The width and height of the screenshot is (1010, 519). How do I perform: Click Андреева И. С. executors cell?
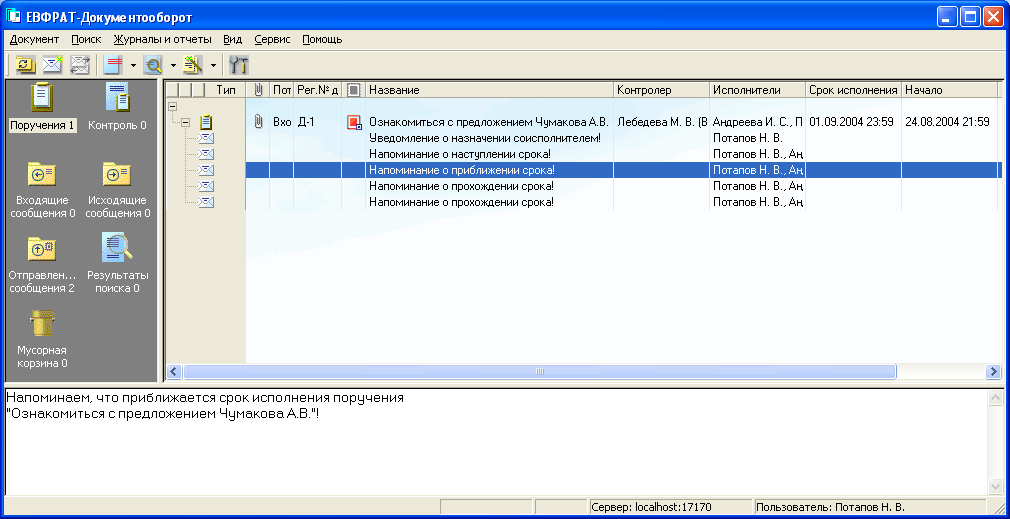point(758,122)
